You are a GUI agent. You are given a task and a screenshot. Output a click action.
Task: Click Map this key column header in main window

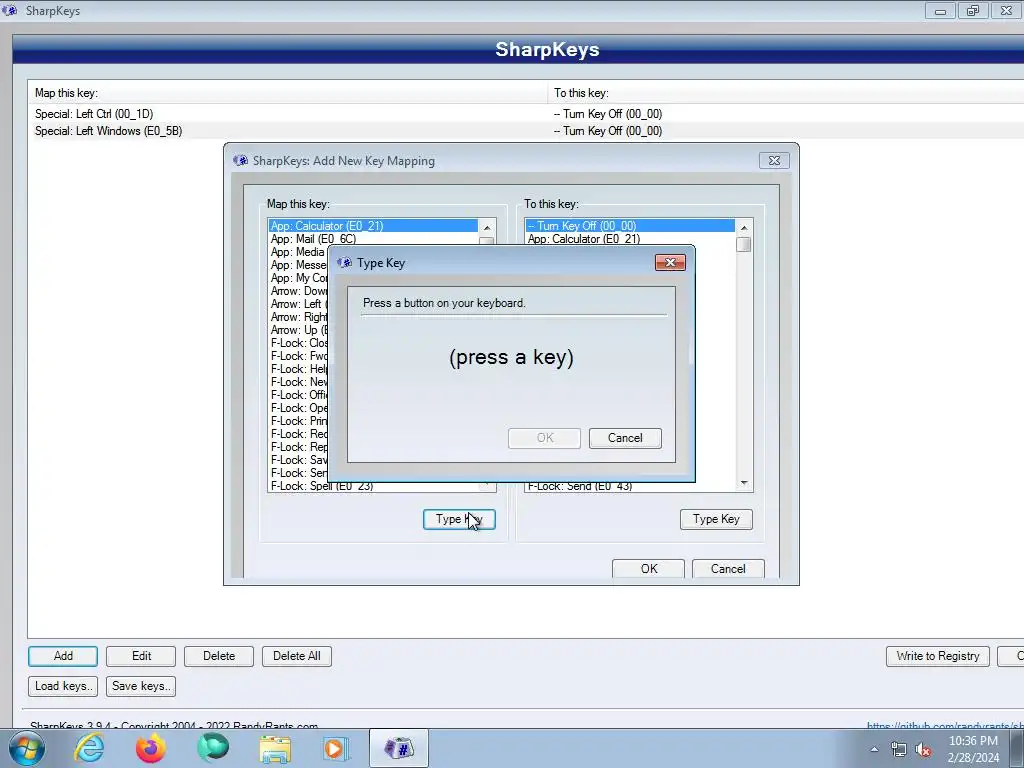pos(287,93)
